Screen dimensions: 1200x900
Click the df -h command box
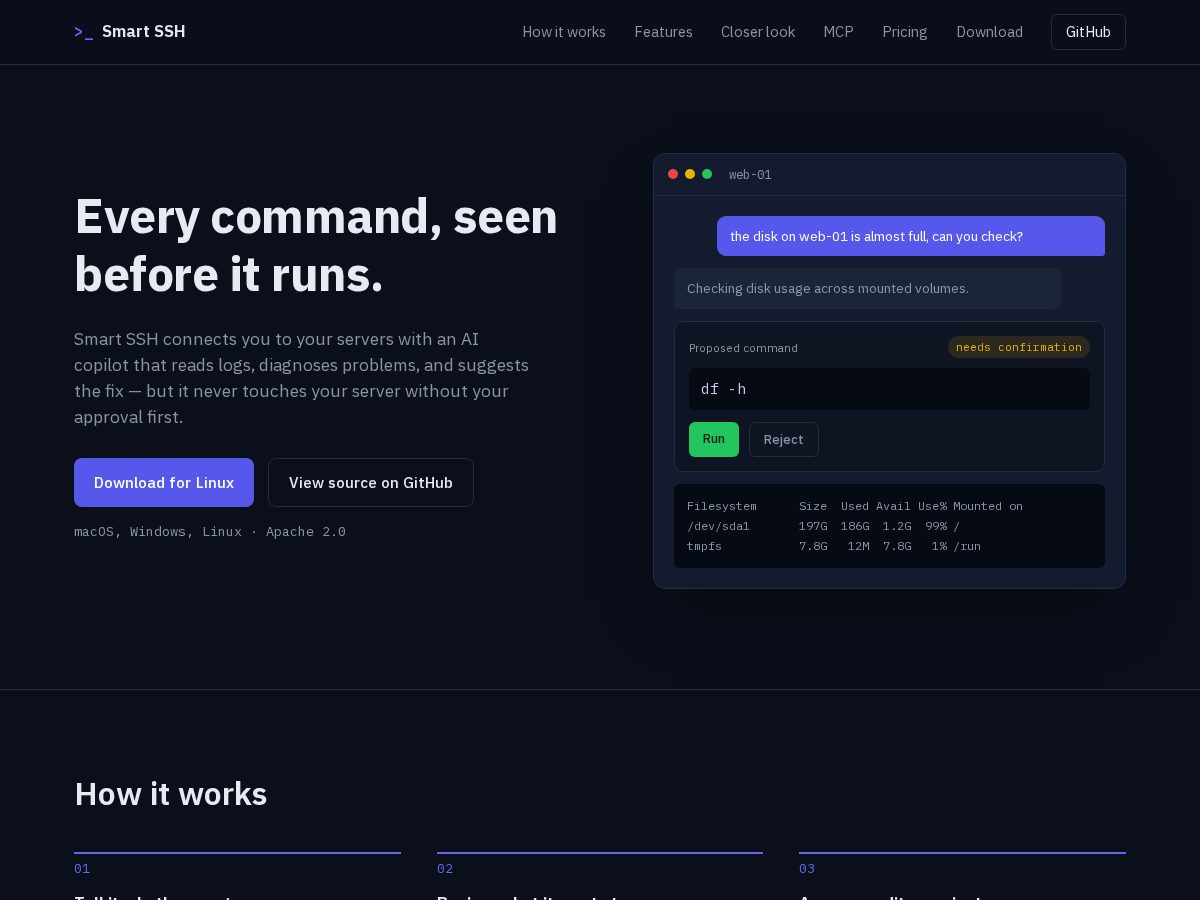coord(889,389)
